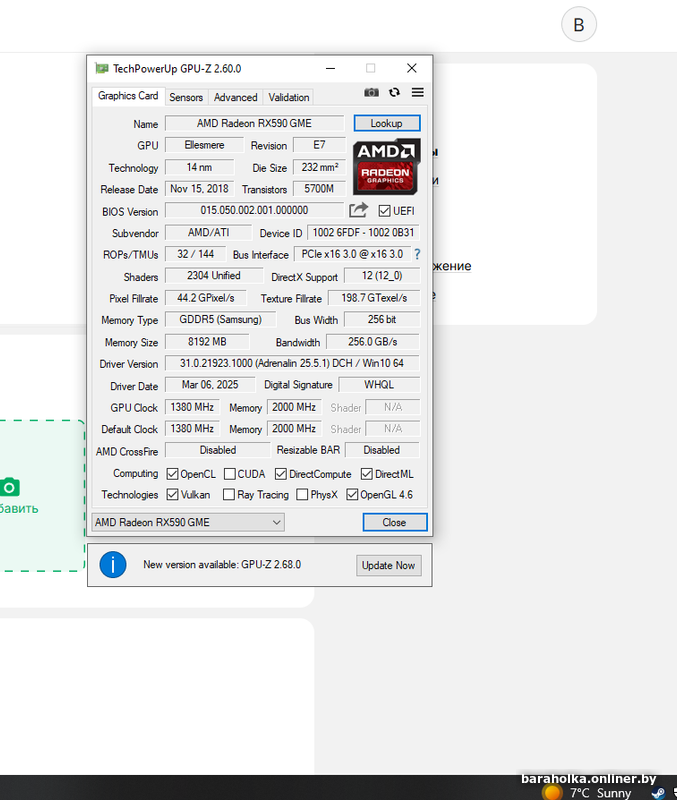Toggle the UEFI checkbox
Image resolution: width=677 pixels, height=800 pixels.
[385, 211]
